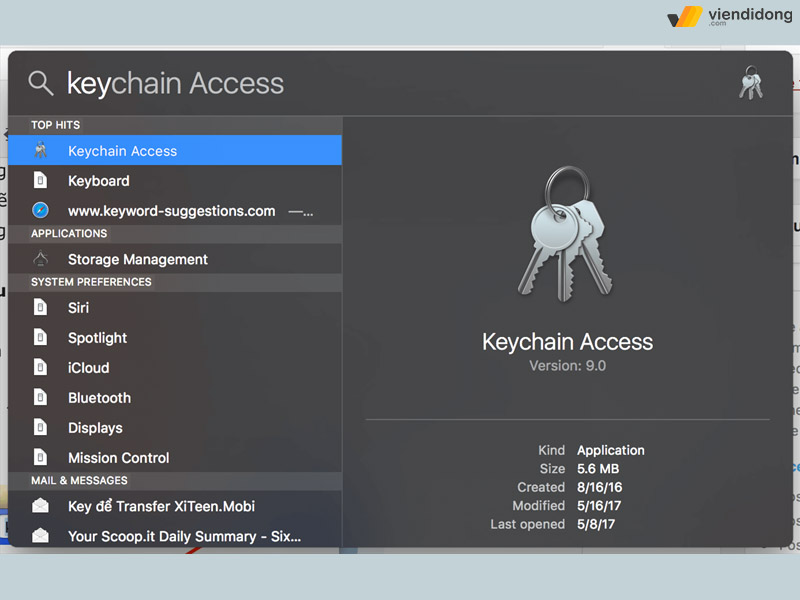Select the Keyboard result
800x600 pixels.
[175, 181]
